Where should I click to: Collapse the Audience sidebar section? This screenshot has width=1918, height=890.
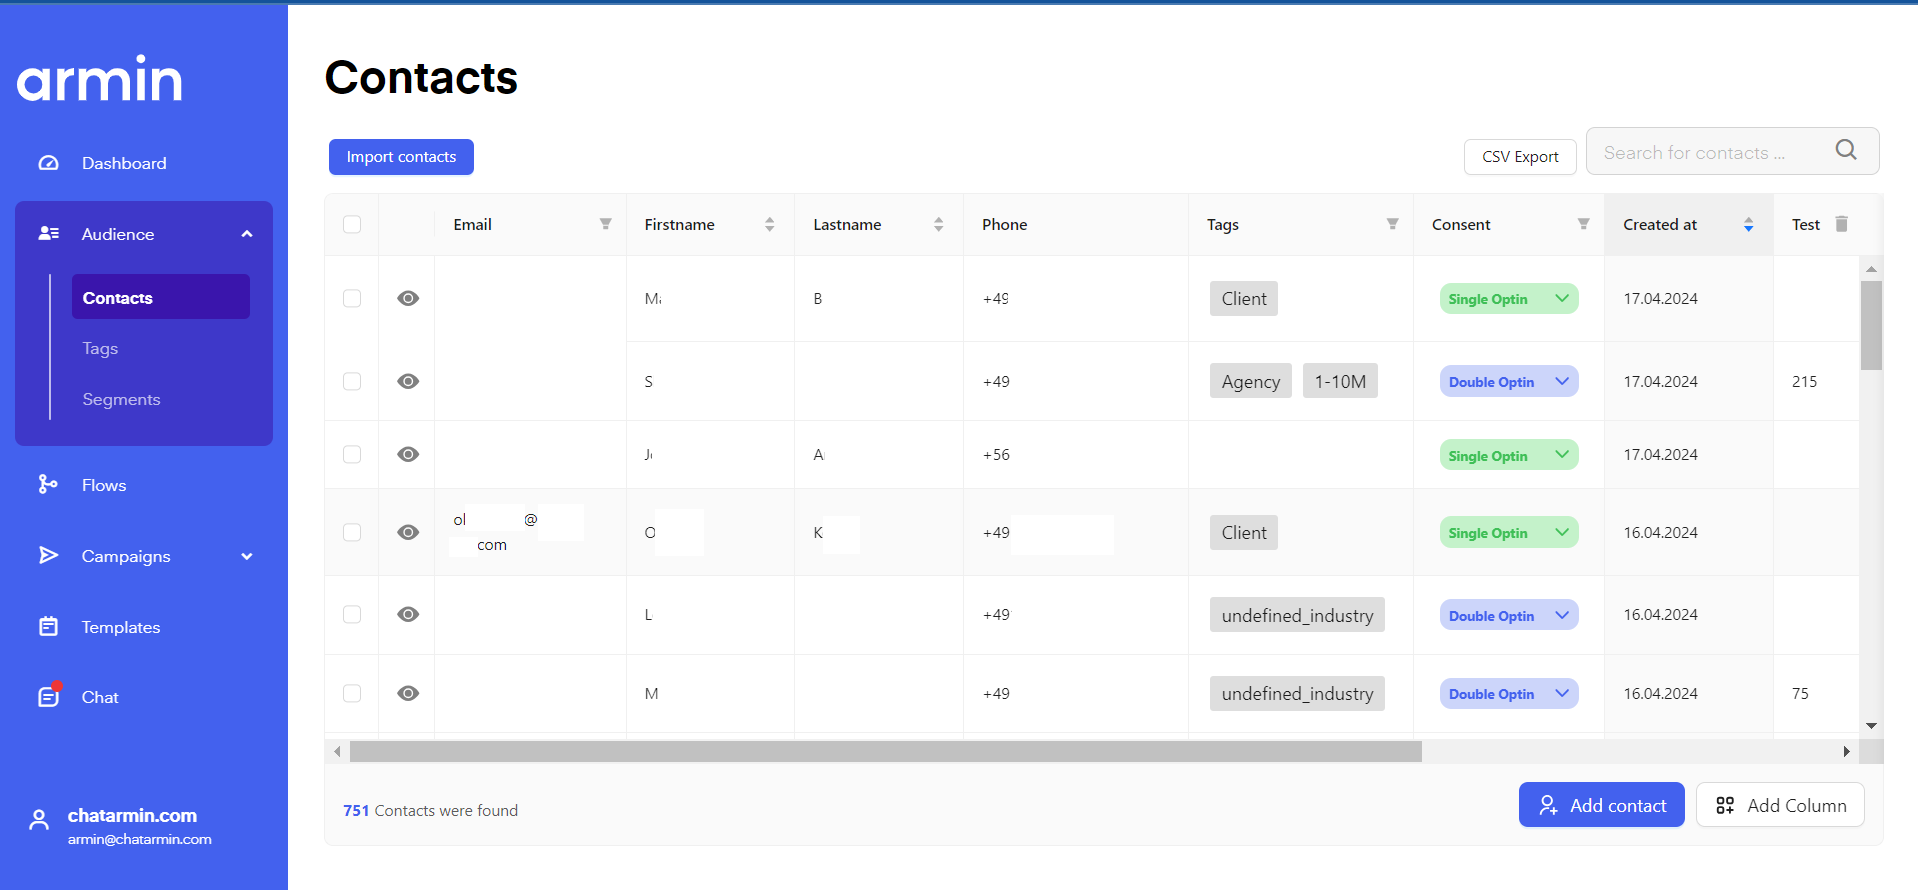point(246,234)
